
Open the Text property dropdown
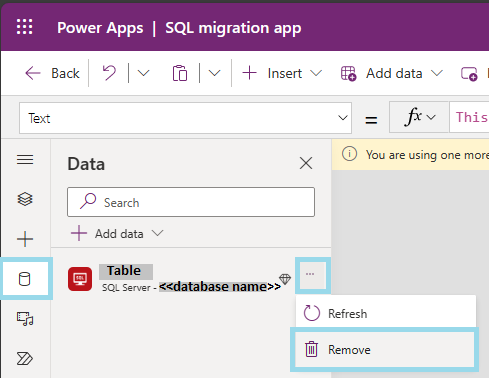(x=185, y=118)
